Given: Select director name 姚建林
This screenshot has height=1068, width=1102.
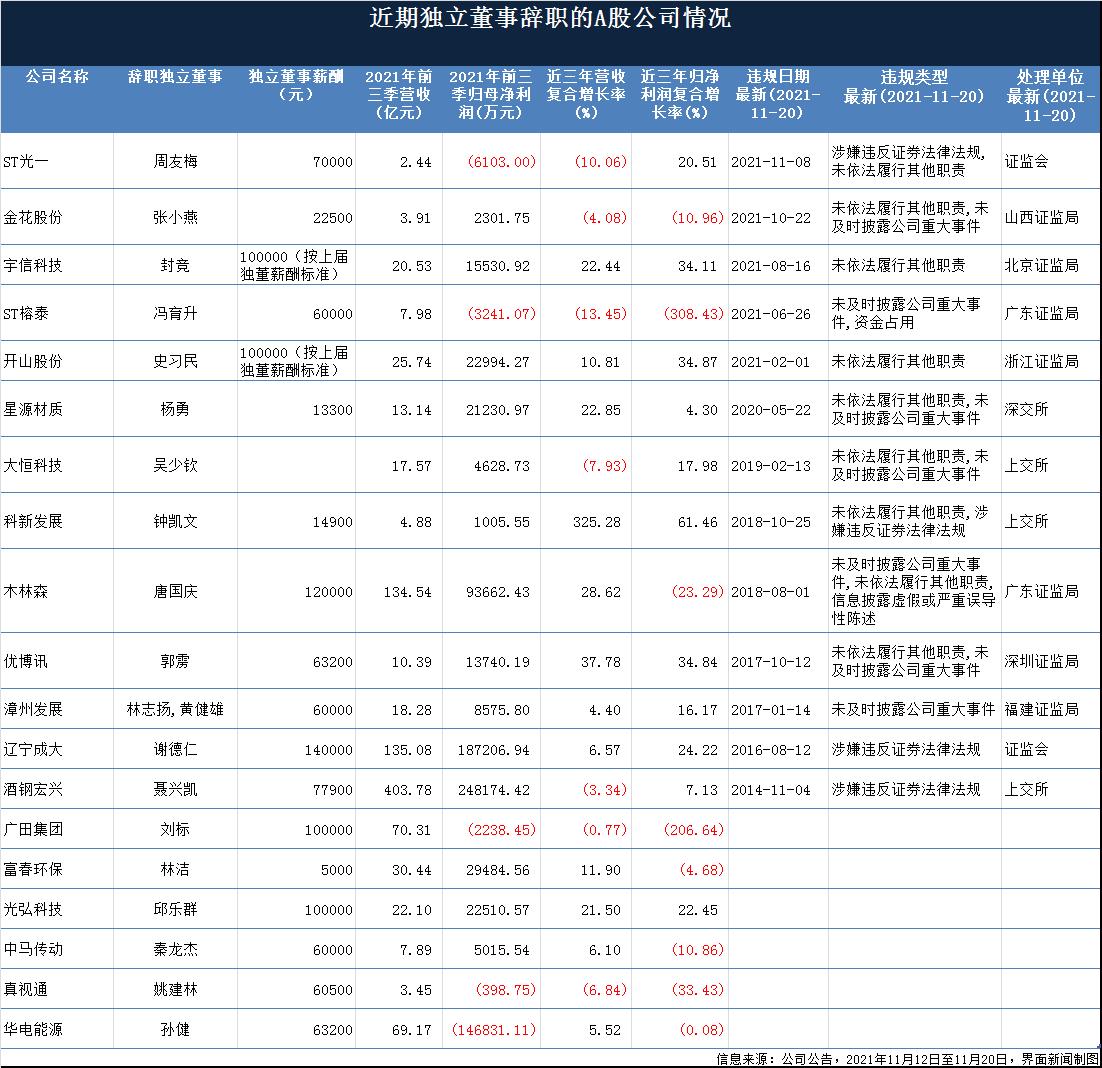Looking at the screenshot, I should [x=175, y=989].
